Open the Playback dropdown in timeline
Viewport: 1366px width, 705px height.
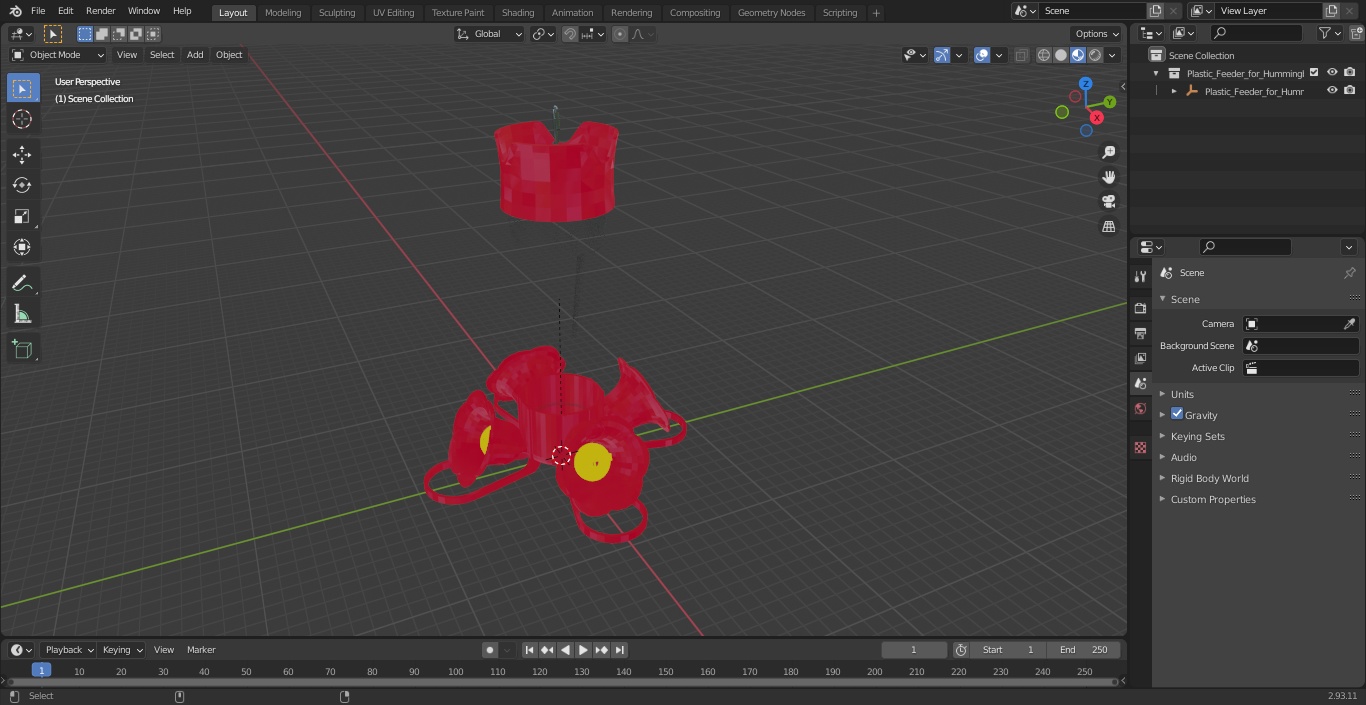tap(68, 650)
